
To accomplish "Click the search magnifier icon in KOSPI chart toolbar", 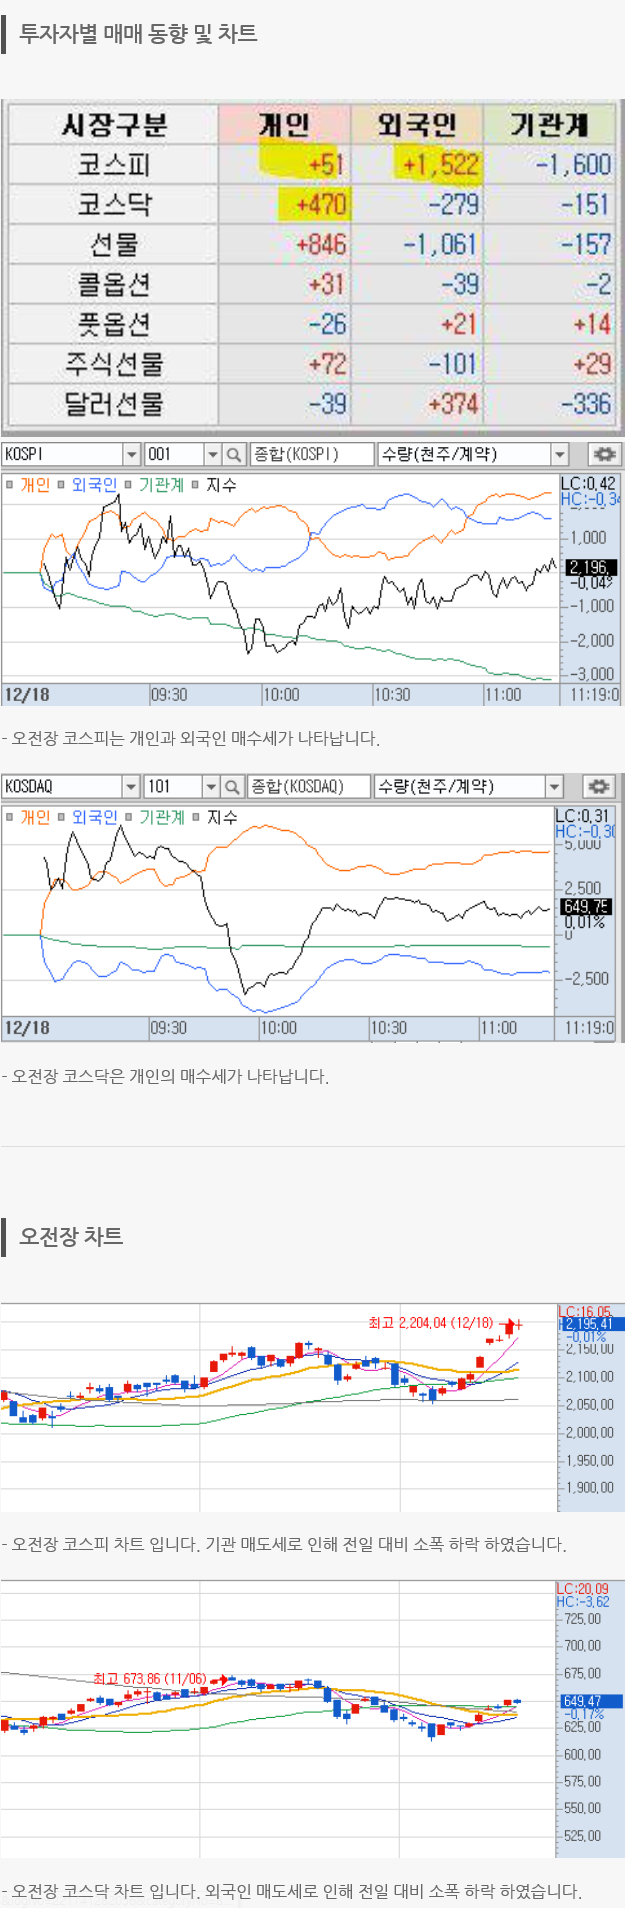I will (x=233, y=455).
